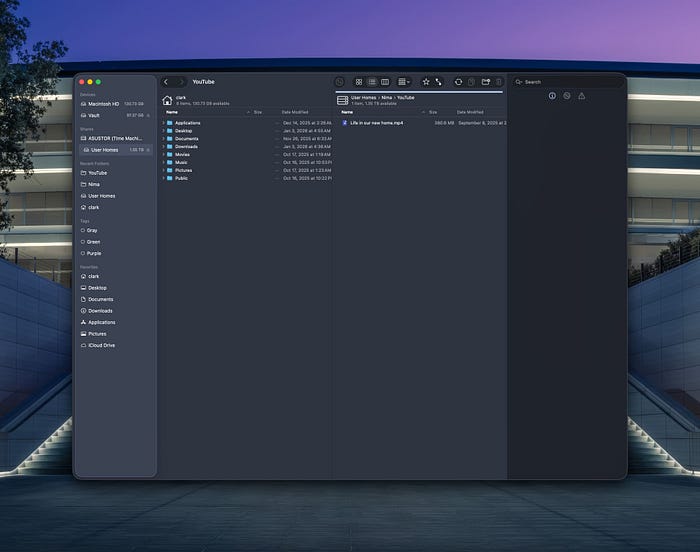
Task: Sort right pane by Name column
Action: (x=347, y=112)
